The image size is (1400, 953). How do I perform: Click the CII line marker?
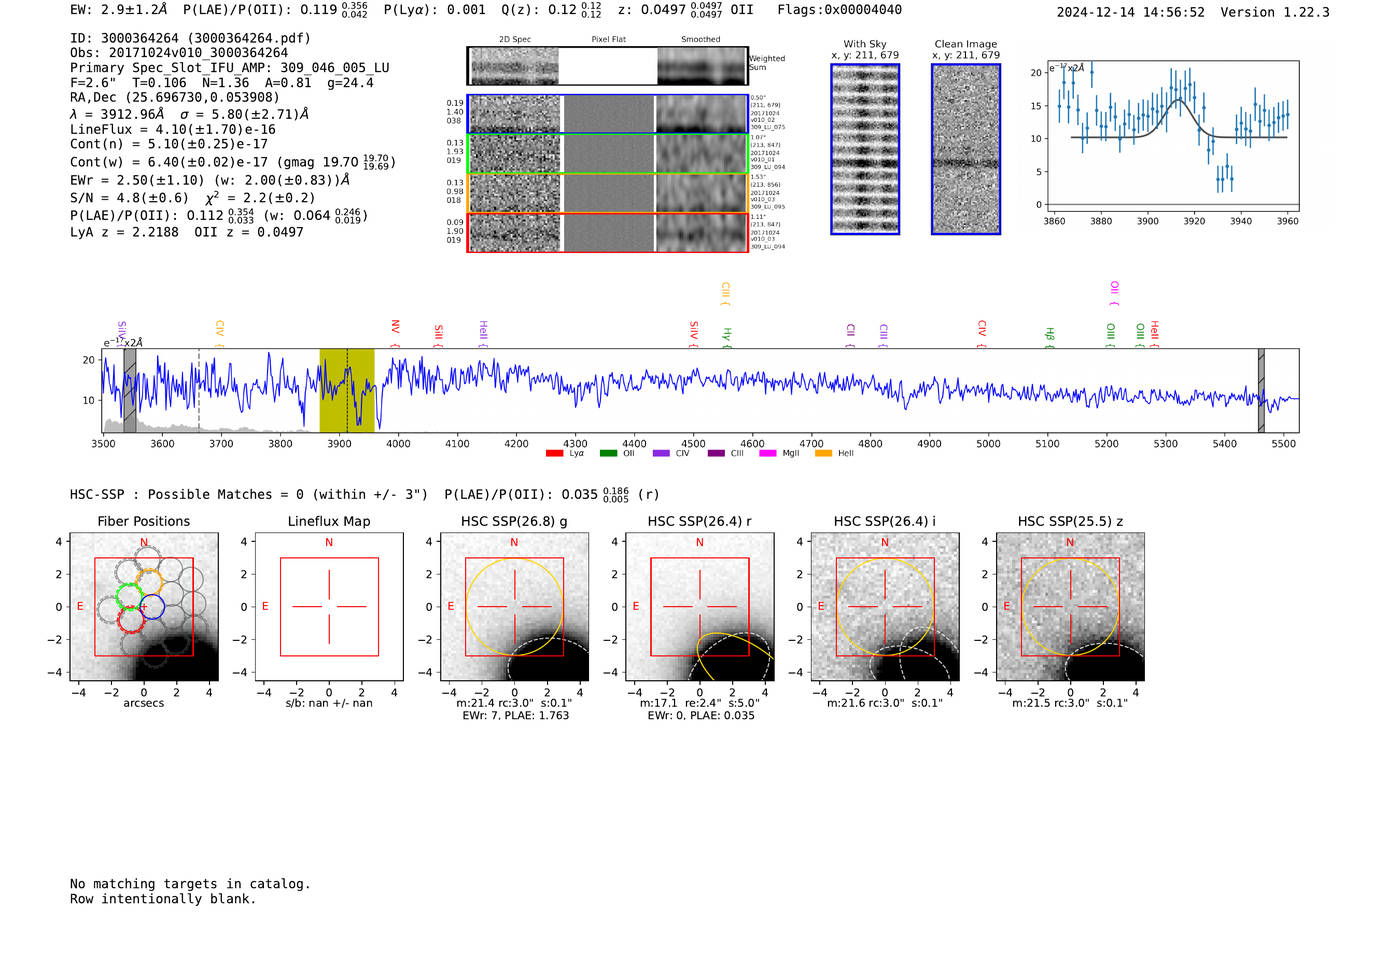coord(850,335)
